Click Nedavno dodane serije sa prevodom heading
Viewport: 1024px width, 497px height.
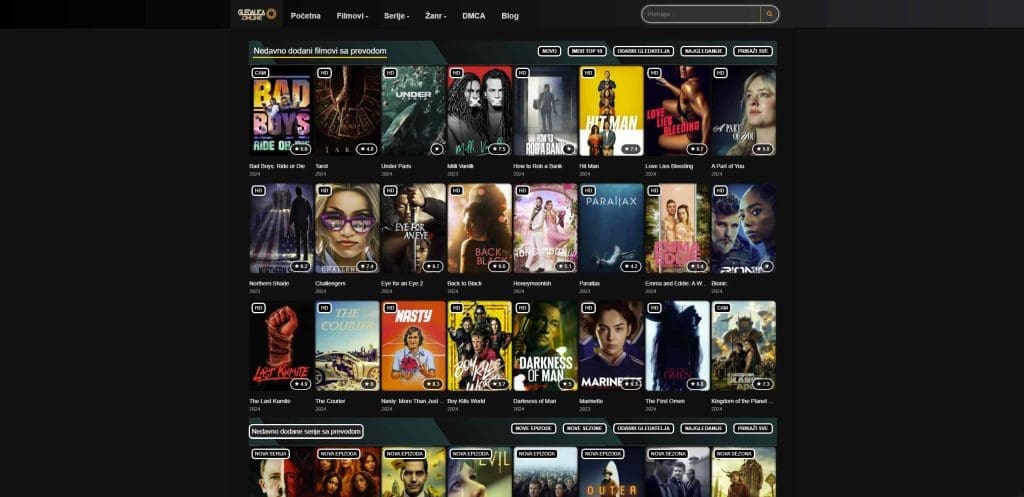pos(306,432)
